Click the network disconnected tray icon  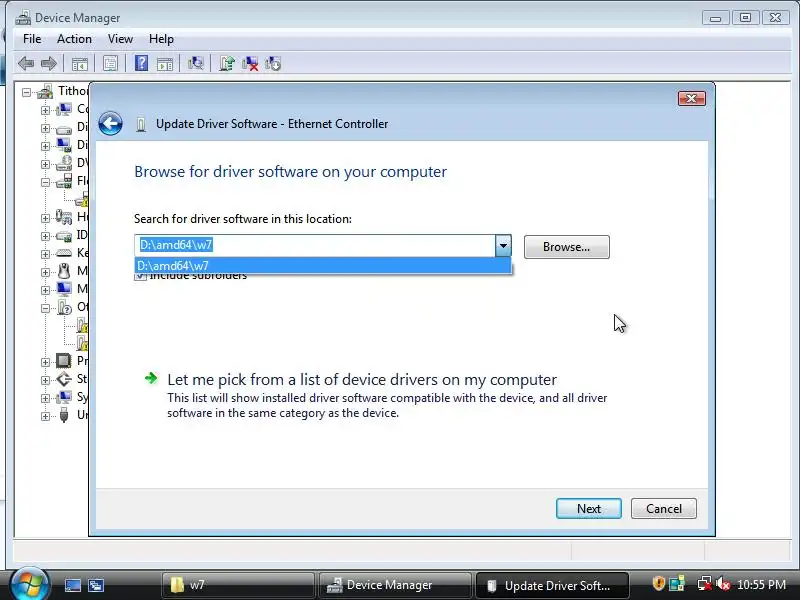(x=705, y=584)
